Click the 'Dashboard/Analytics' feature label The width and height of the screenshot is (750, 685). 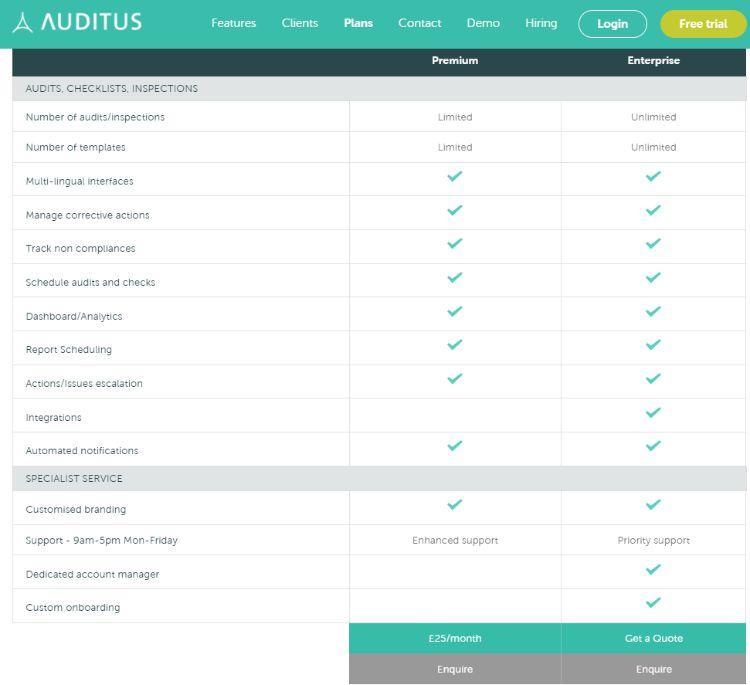coord(74,317)
